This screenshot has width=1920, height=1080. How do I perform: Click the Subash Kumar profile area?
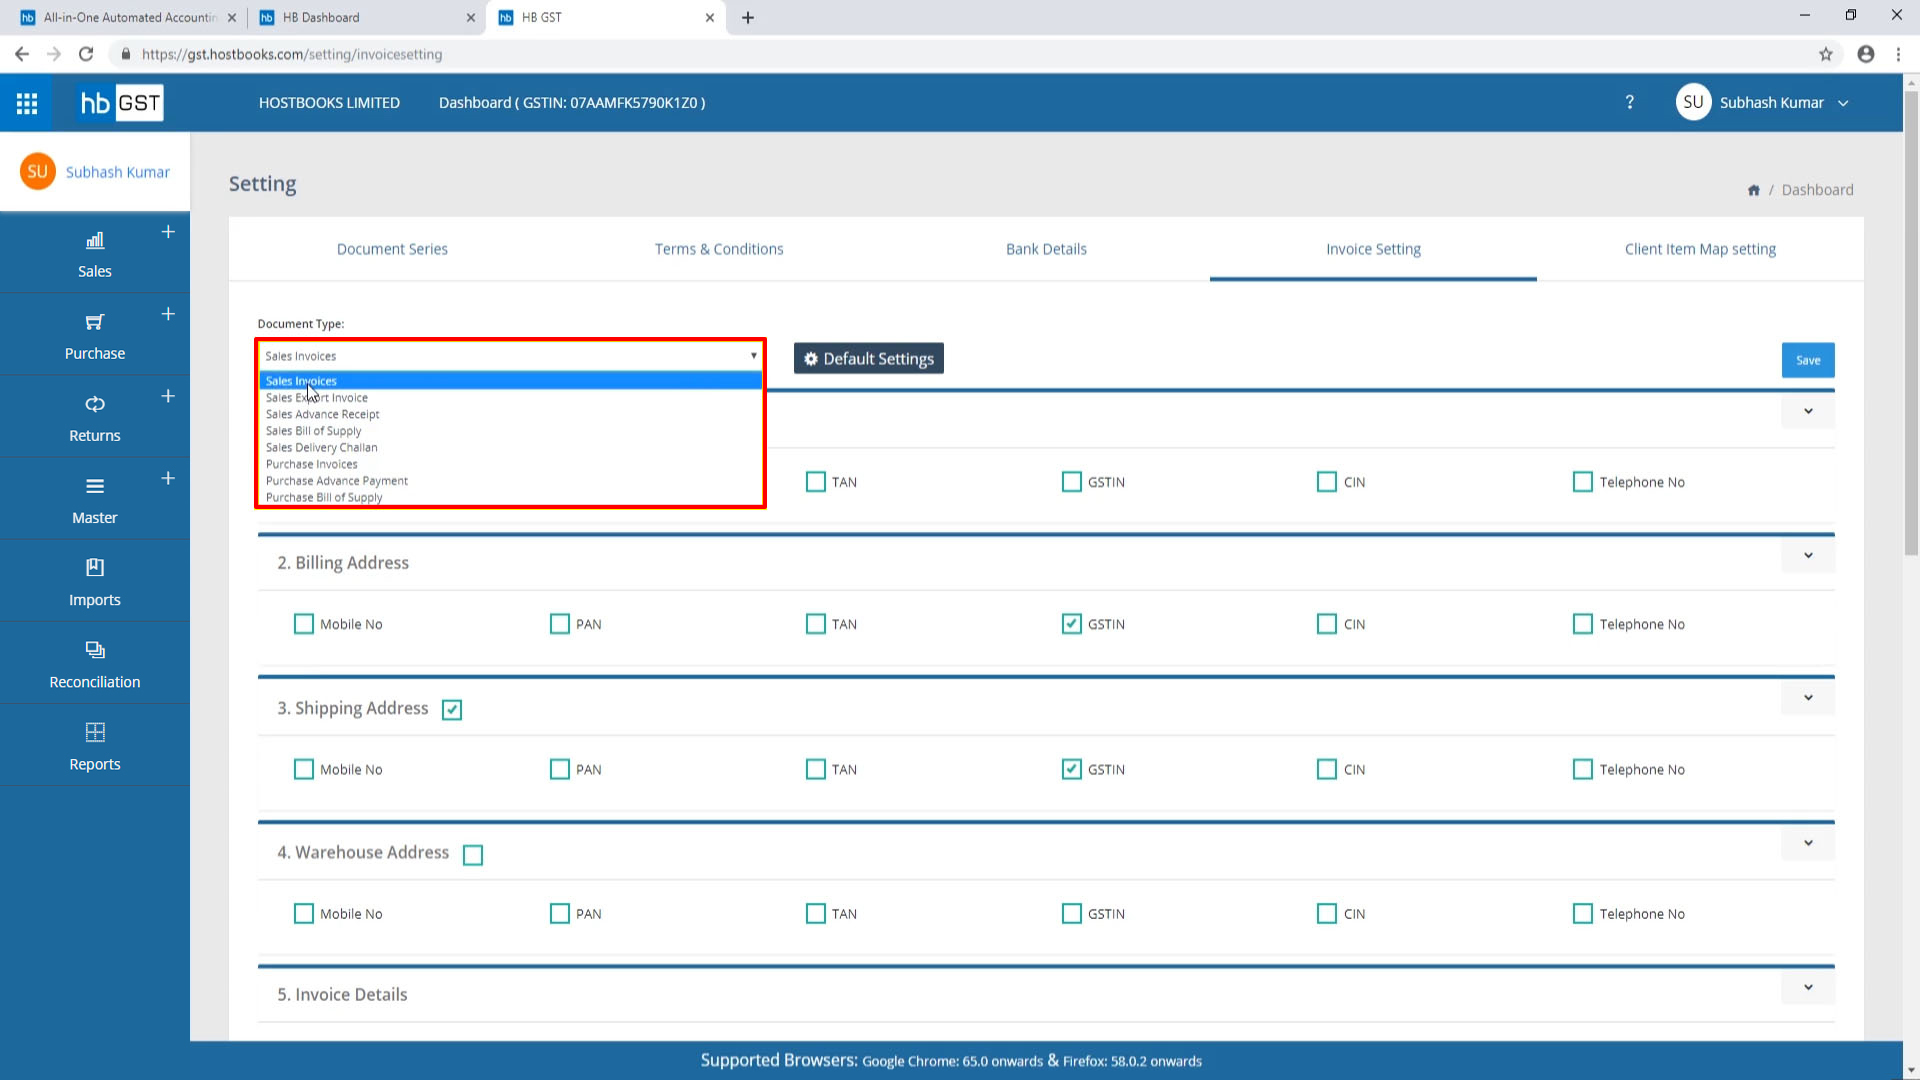tap(1763, 103)
